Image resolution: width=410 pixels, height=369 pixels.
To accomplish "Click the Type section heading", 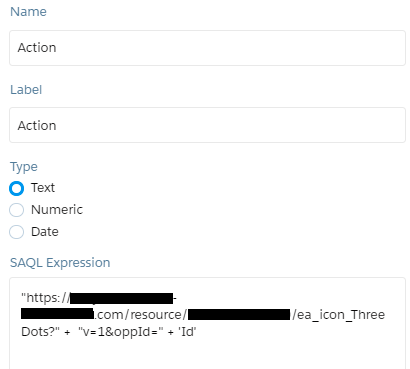I will (x=24, y=167).
